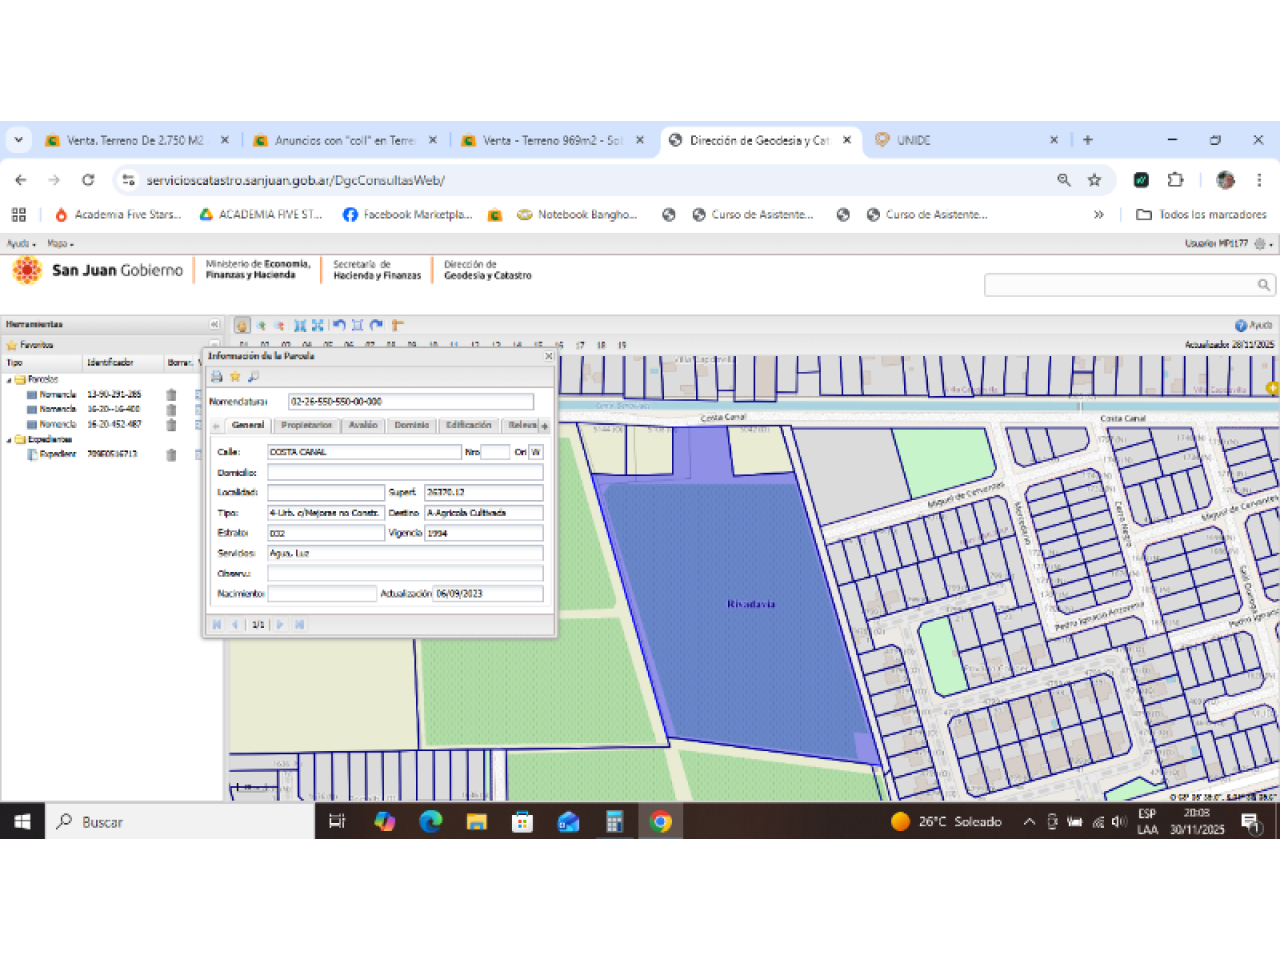Switch to the Propietarios tab
1280x960 pixels.
[x=306, y=426]
